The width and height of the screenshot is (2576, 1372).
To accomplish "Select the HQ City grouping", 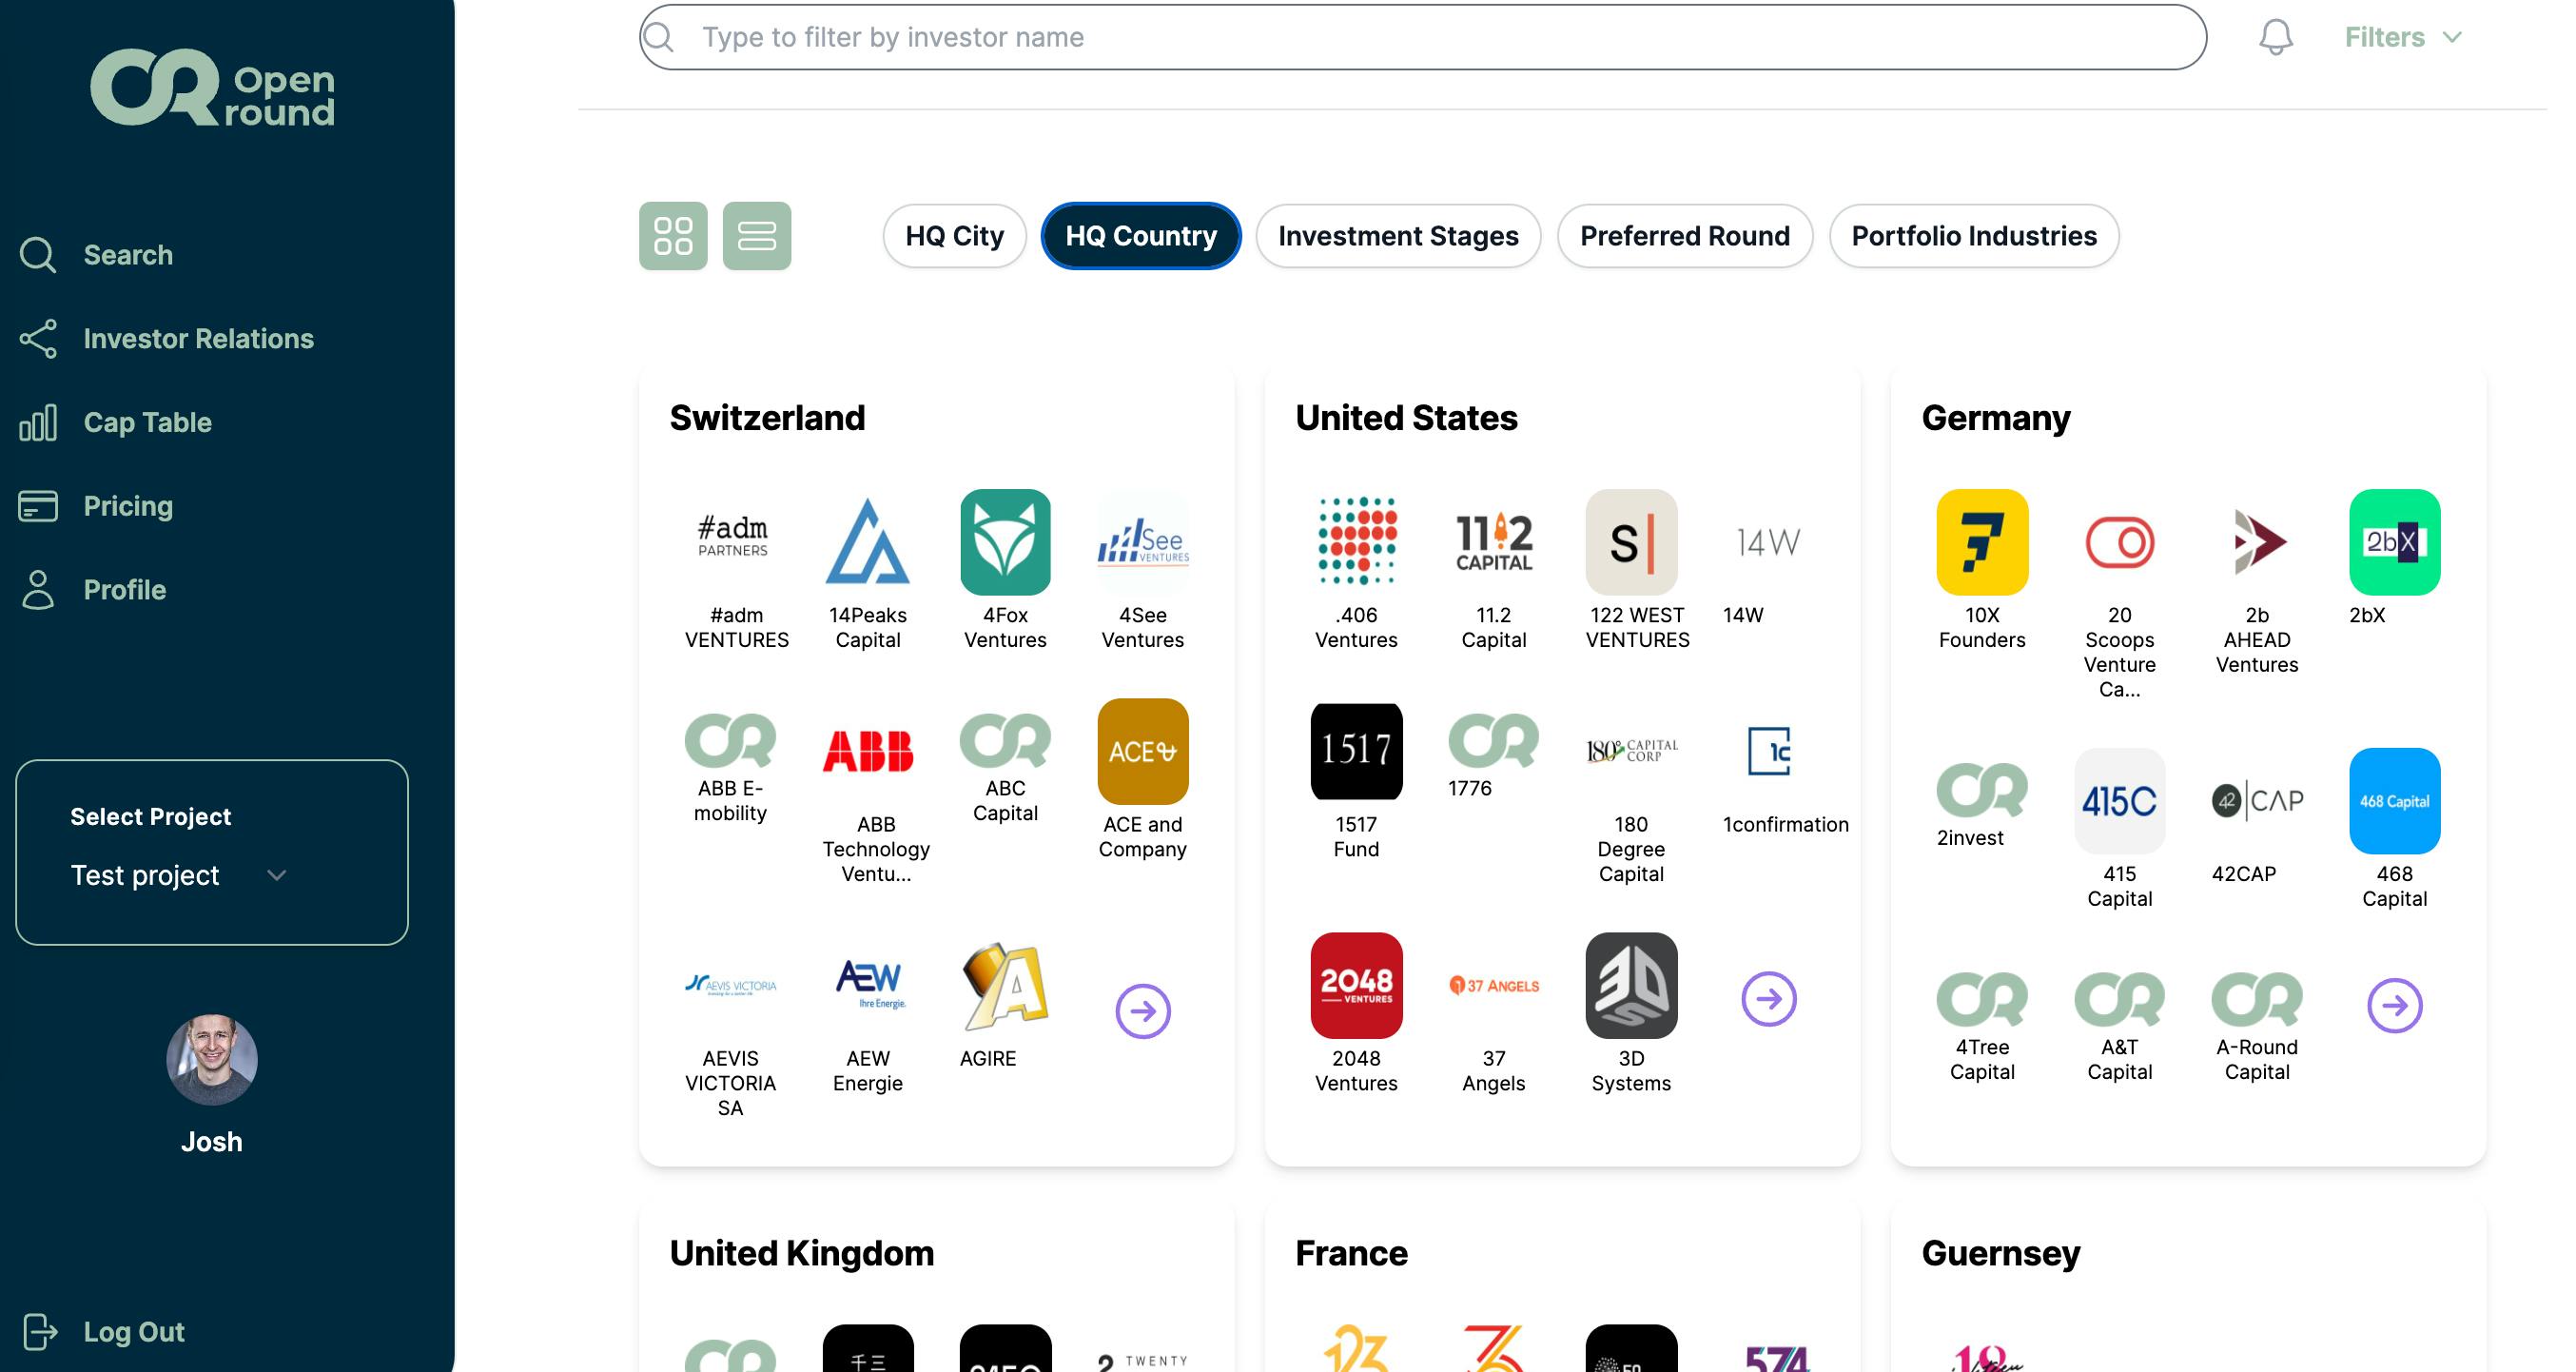I will (954, 236).
